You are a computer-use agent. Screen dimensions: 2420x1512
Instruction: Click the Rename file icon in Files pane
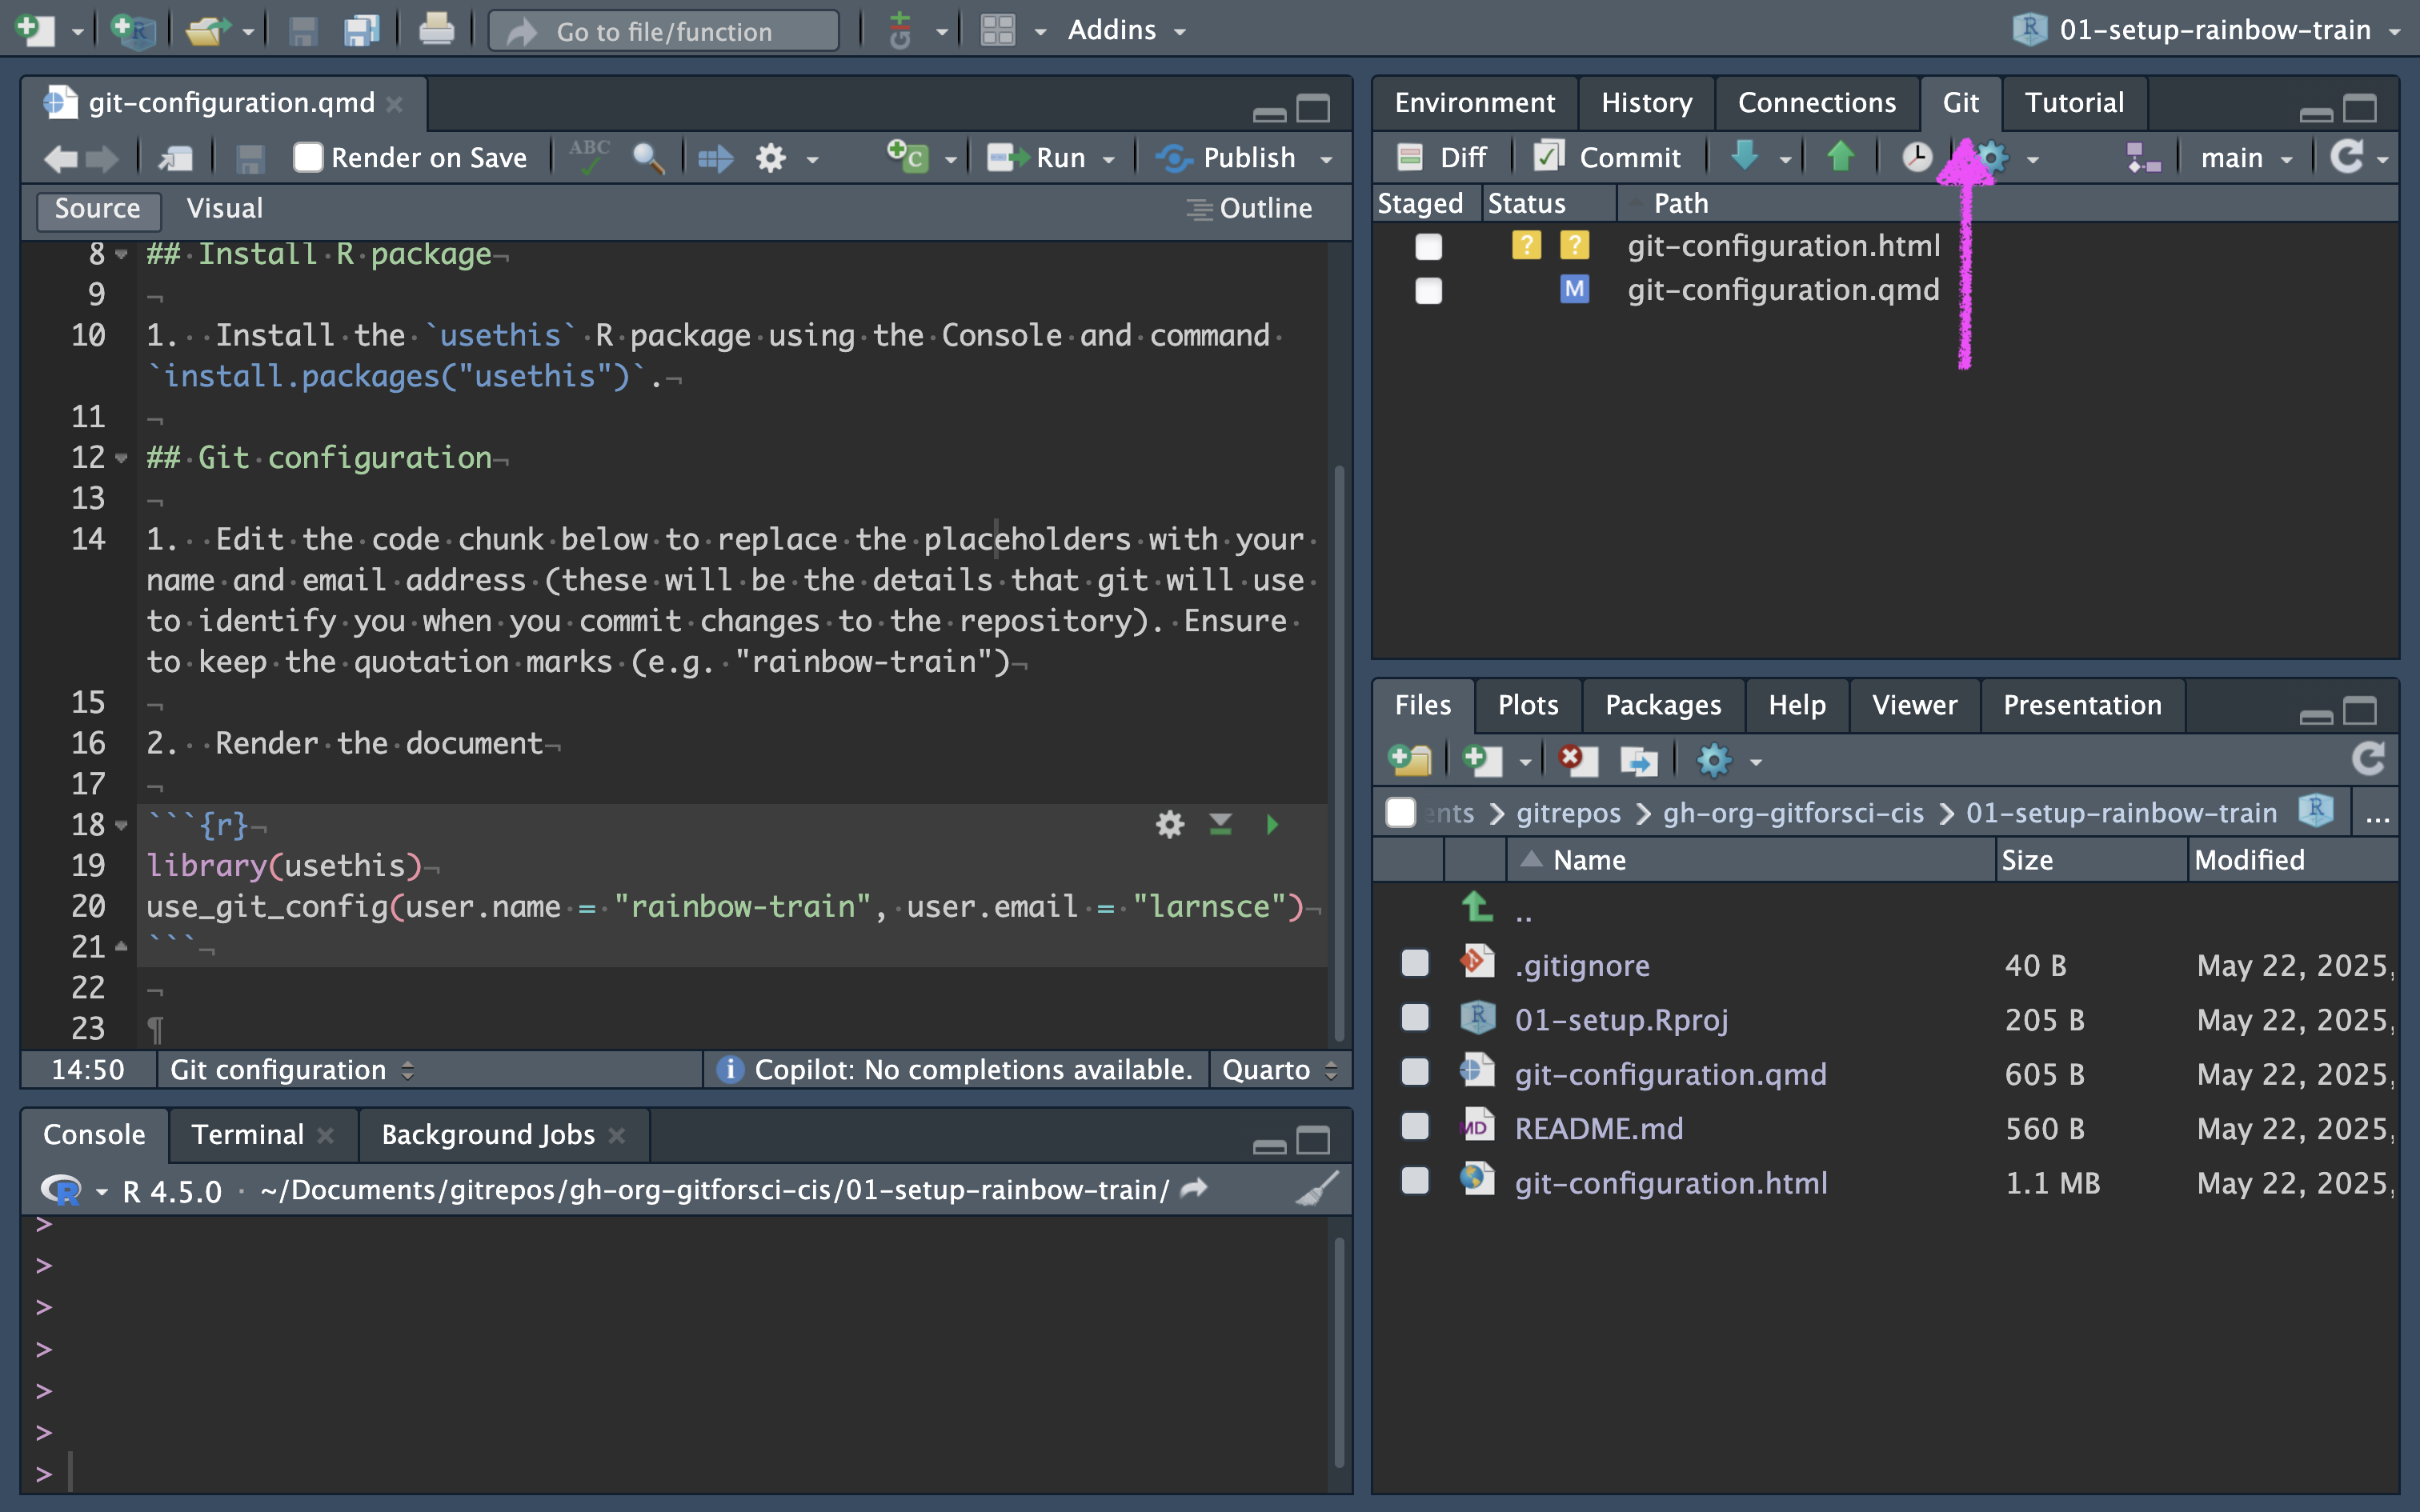tap(1638, 760)
